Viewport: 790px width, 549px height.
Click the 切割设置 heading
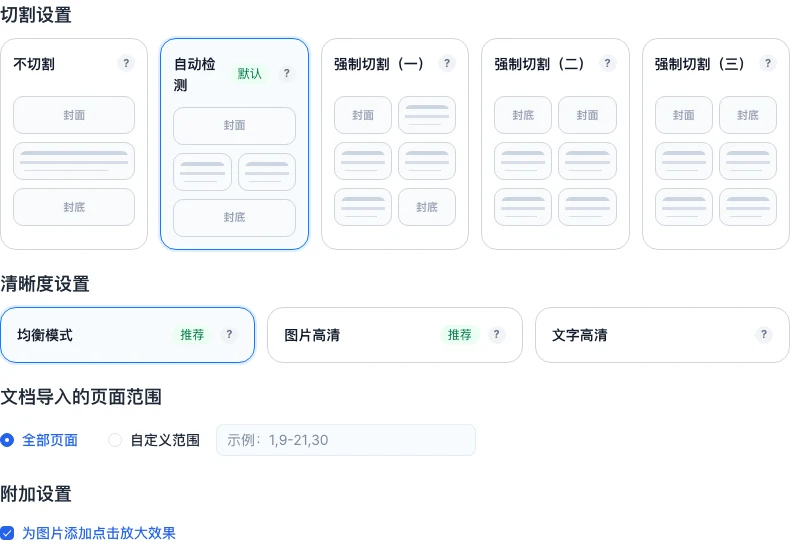pyautogui.click(x=36, y=15)
